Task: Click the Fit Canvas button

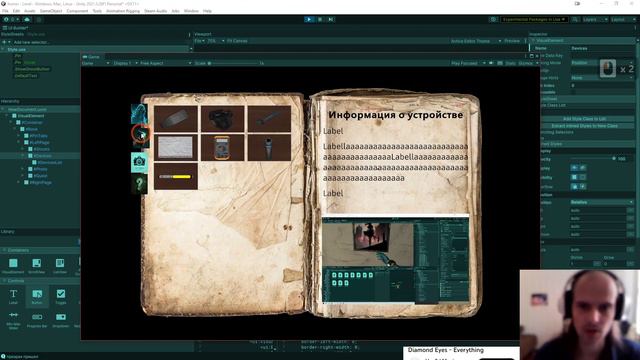Action: [237, 41]
